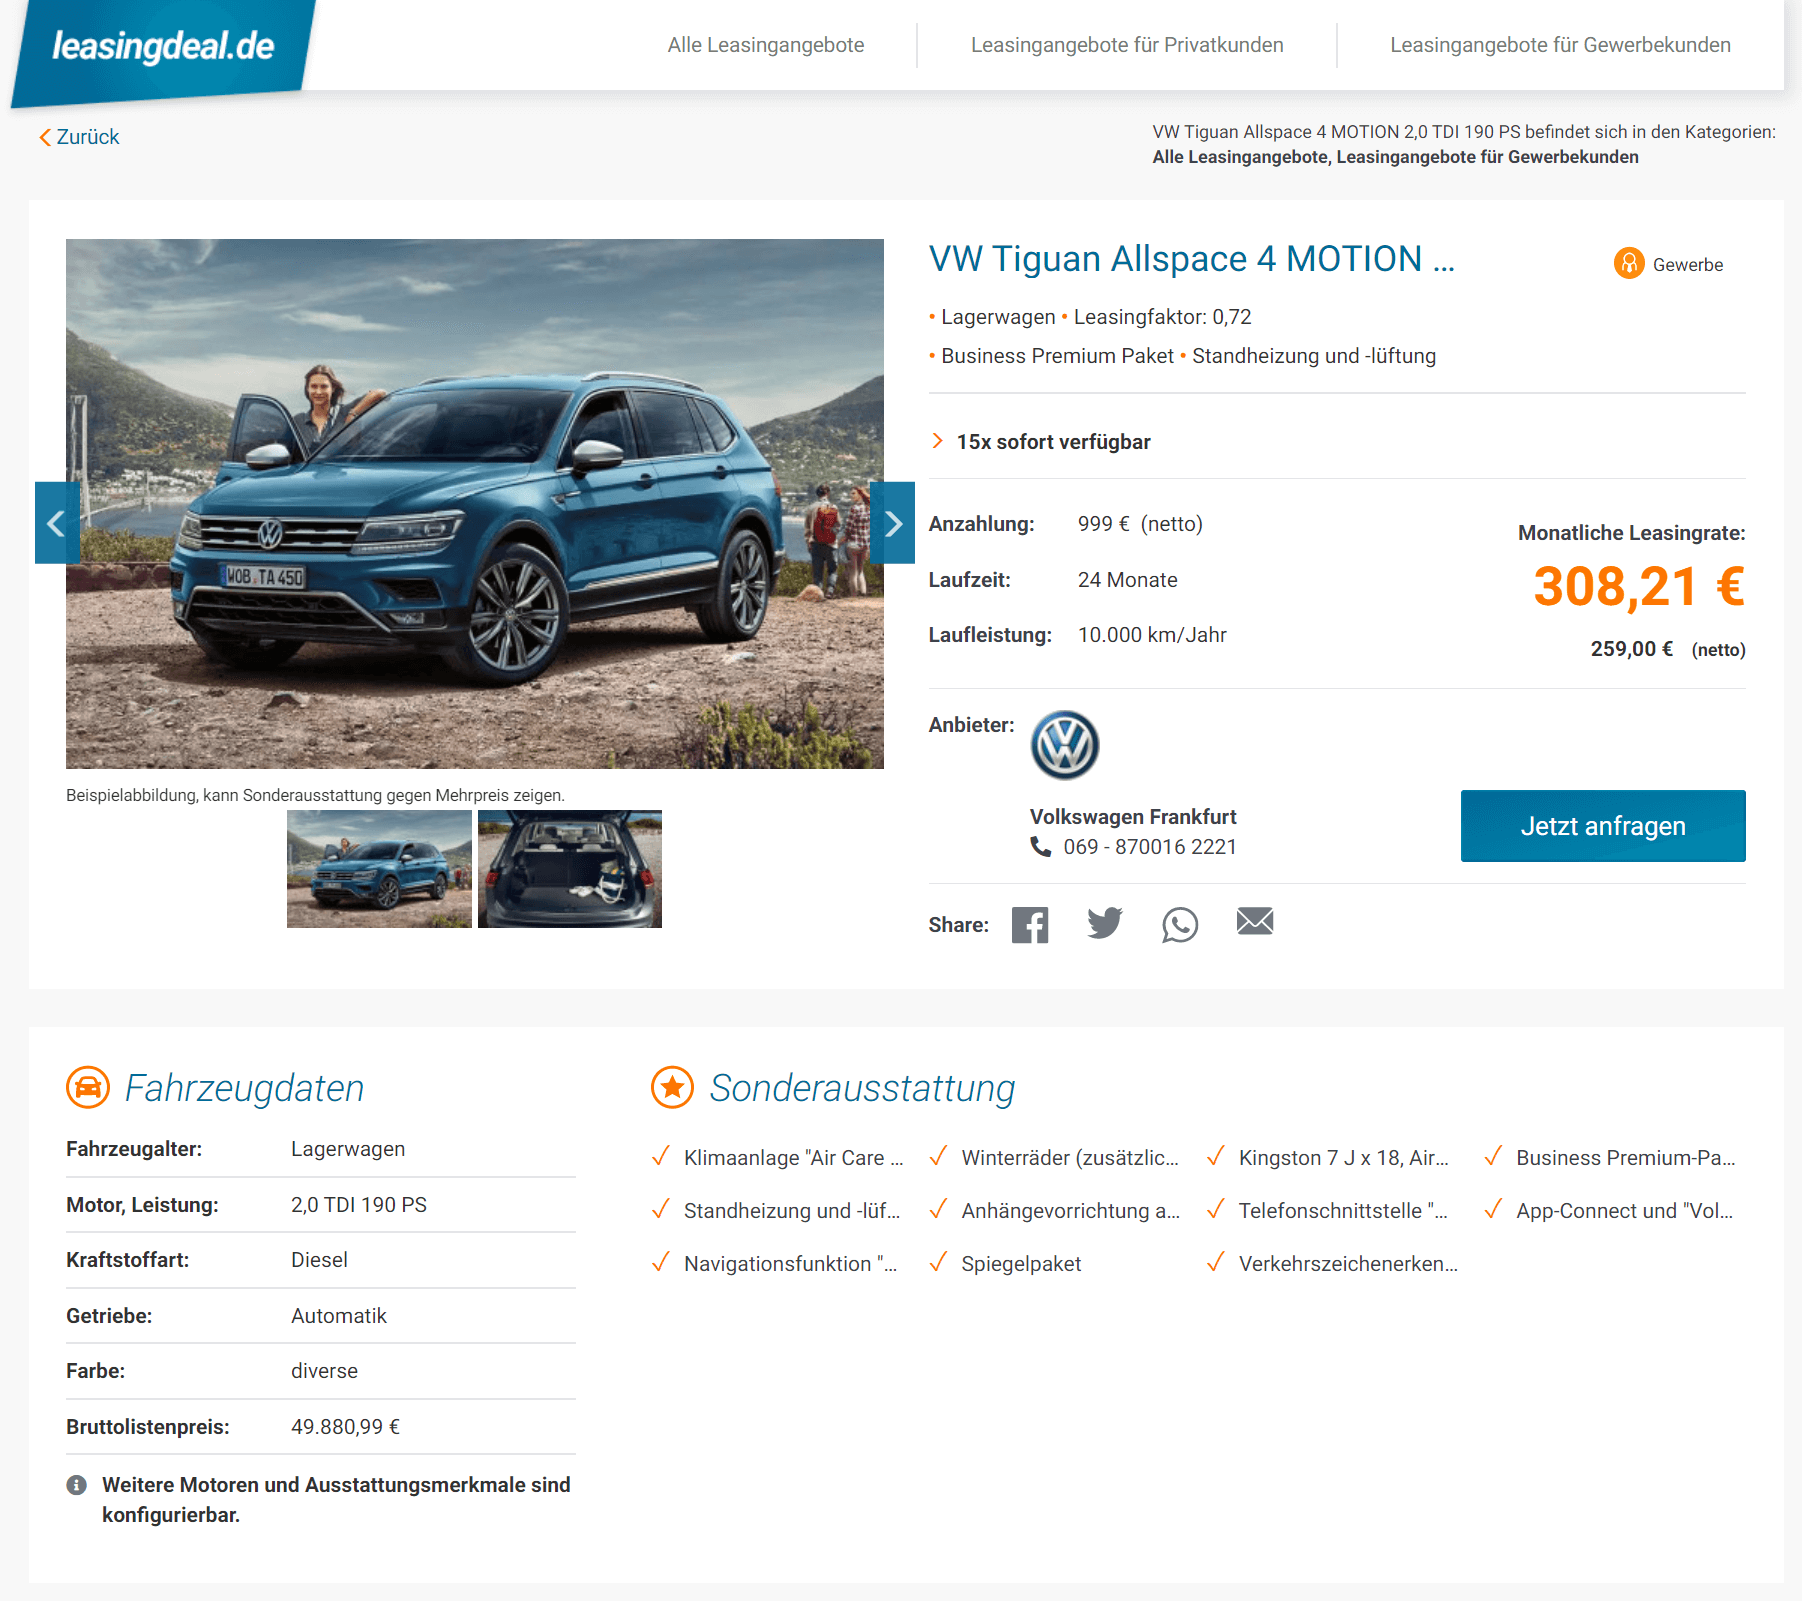Click the VW Tiguan Allspace 4 MOTION title
This screenshot has width=1802, height=1601.
pos(1191,259)
